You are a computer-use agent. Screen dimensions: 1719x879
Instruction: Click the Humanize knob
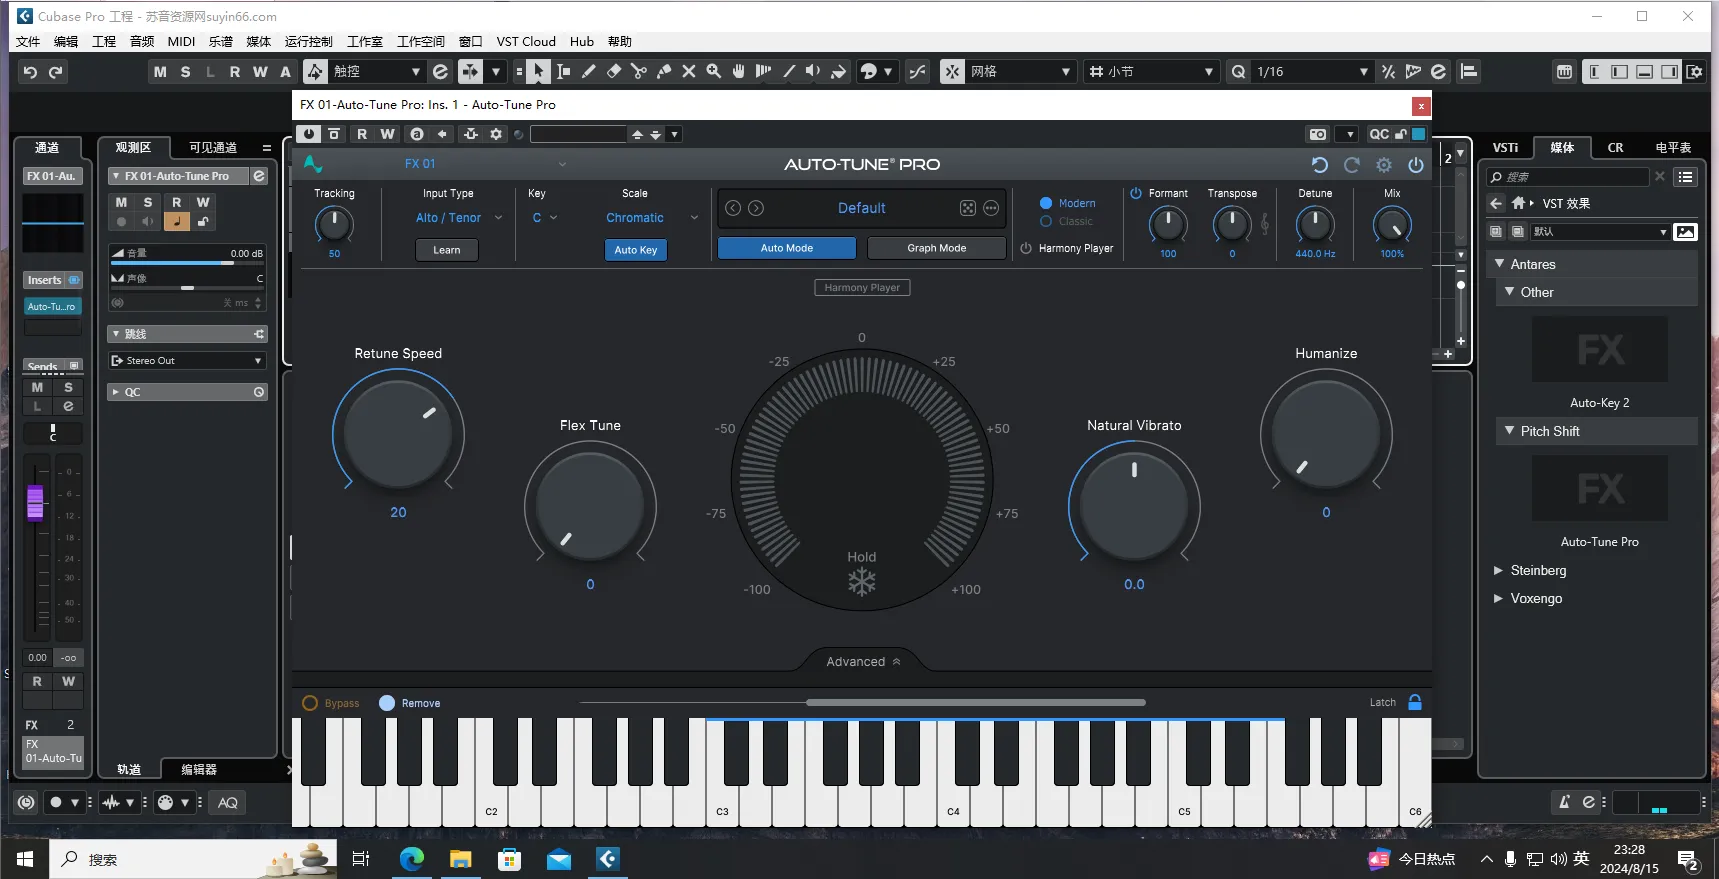tap(1326, 434)
